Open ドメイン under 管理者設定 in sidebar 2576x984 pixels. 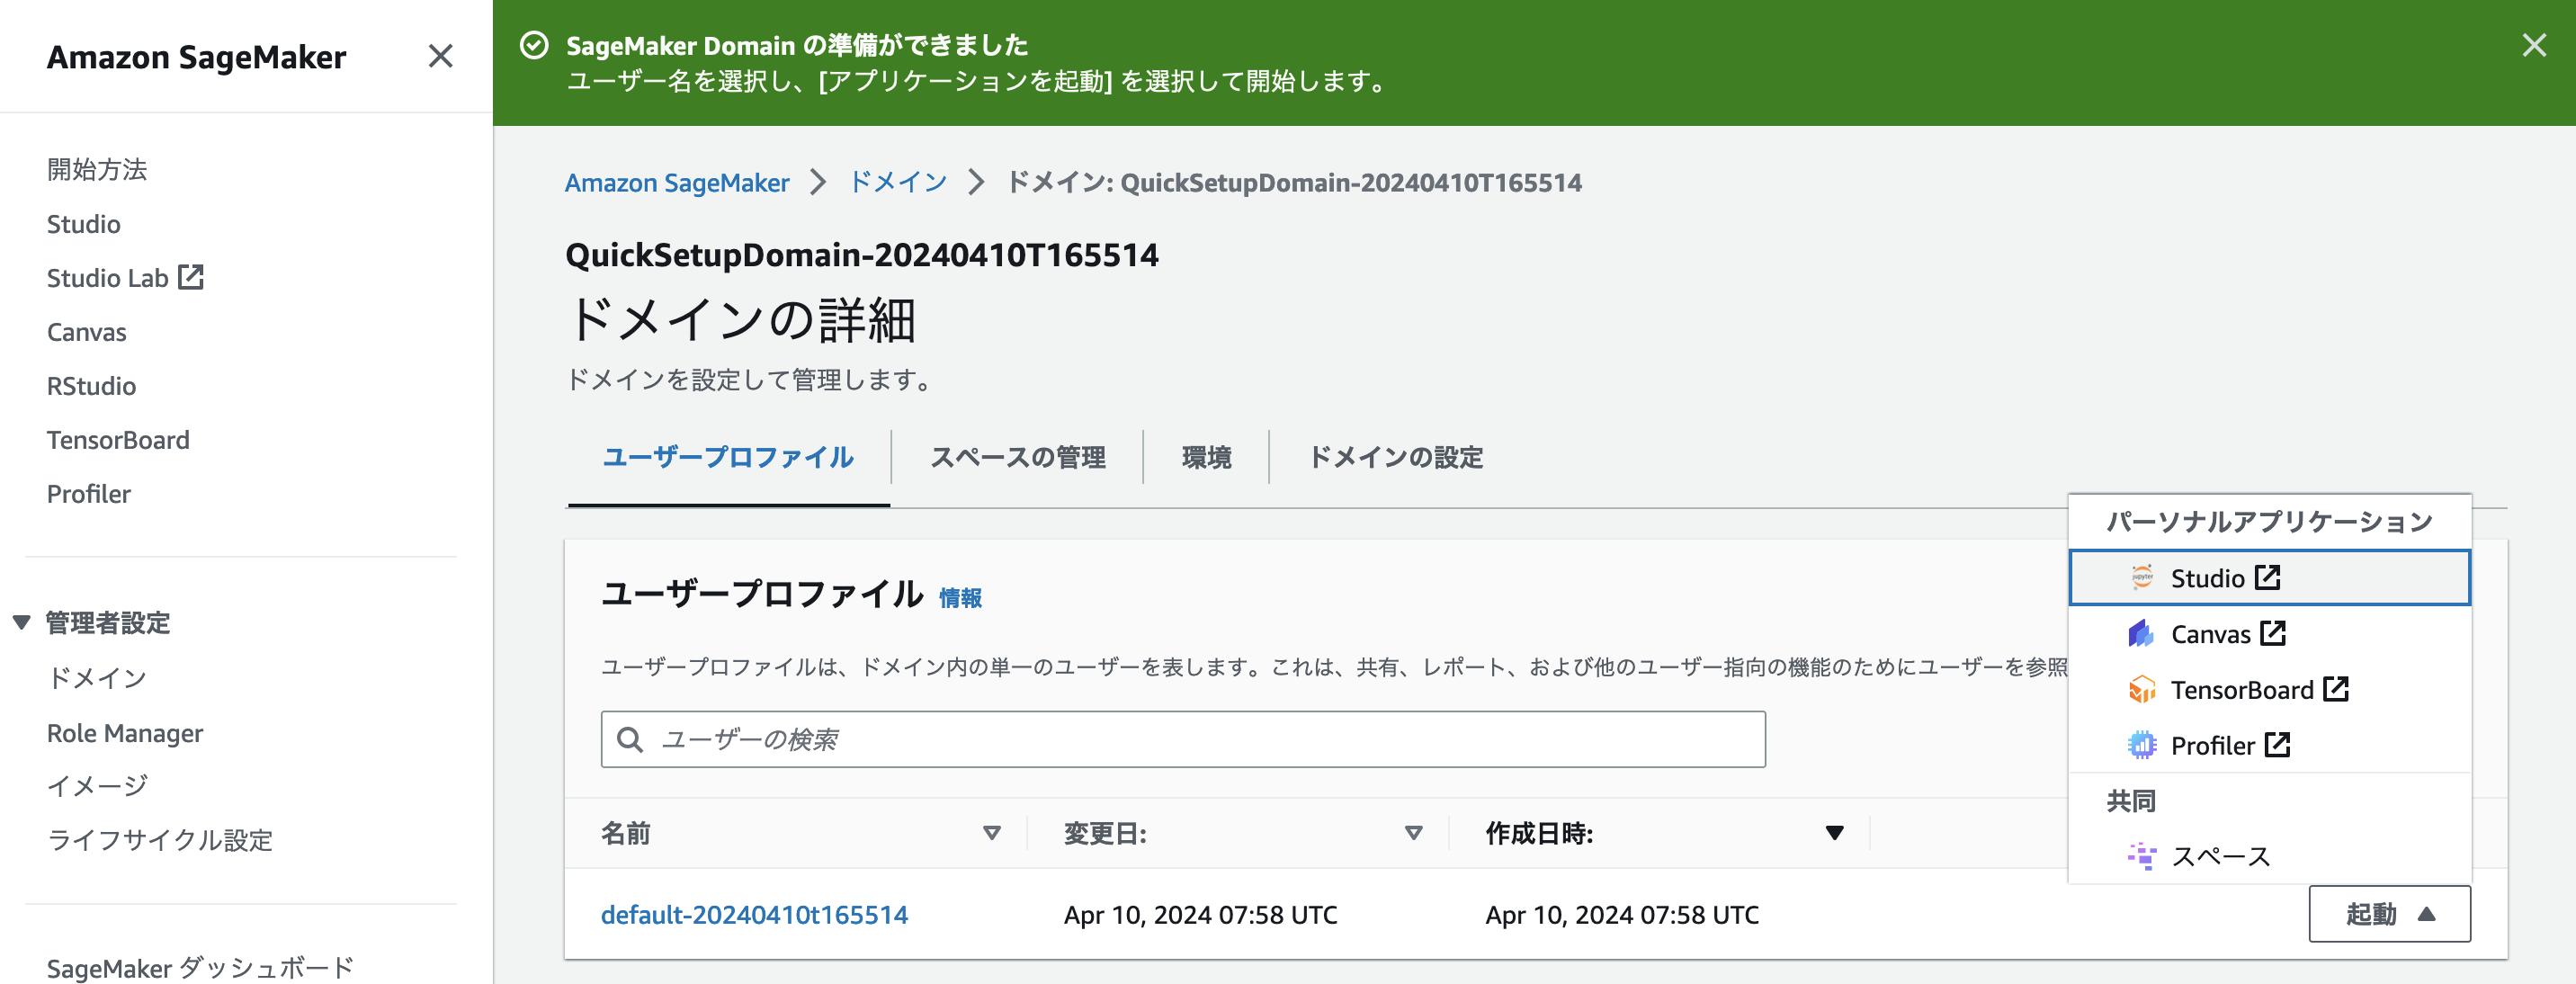pos(97,678)
